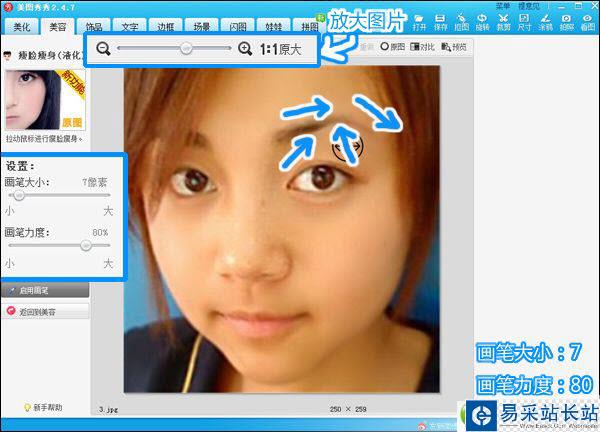Click the 提意见 feedback link
Screen dimensions: 600x432
(528, 6)
